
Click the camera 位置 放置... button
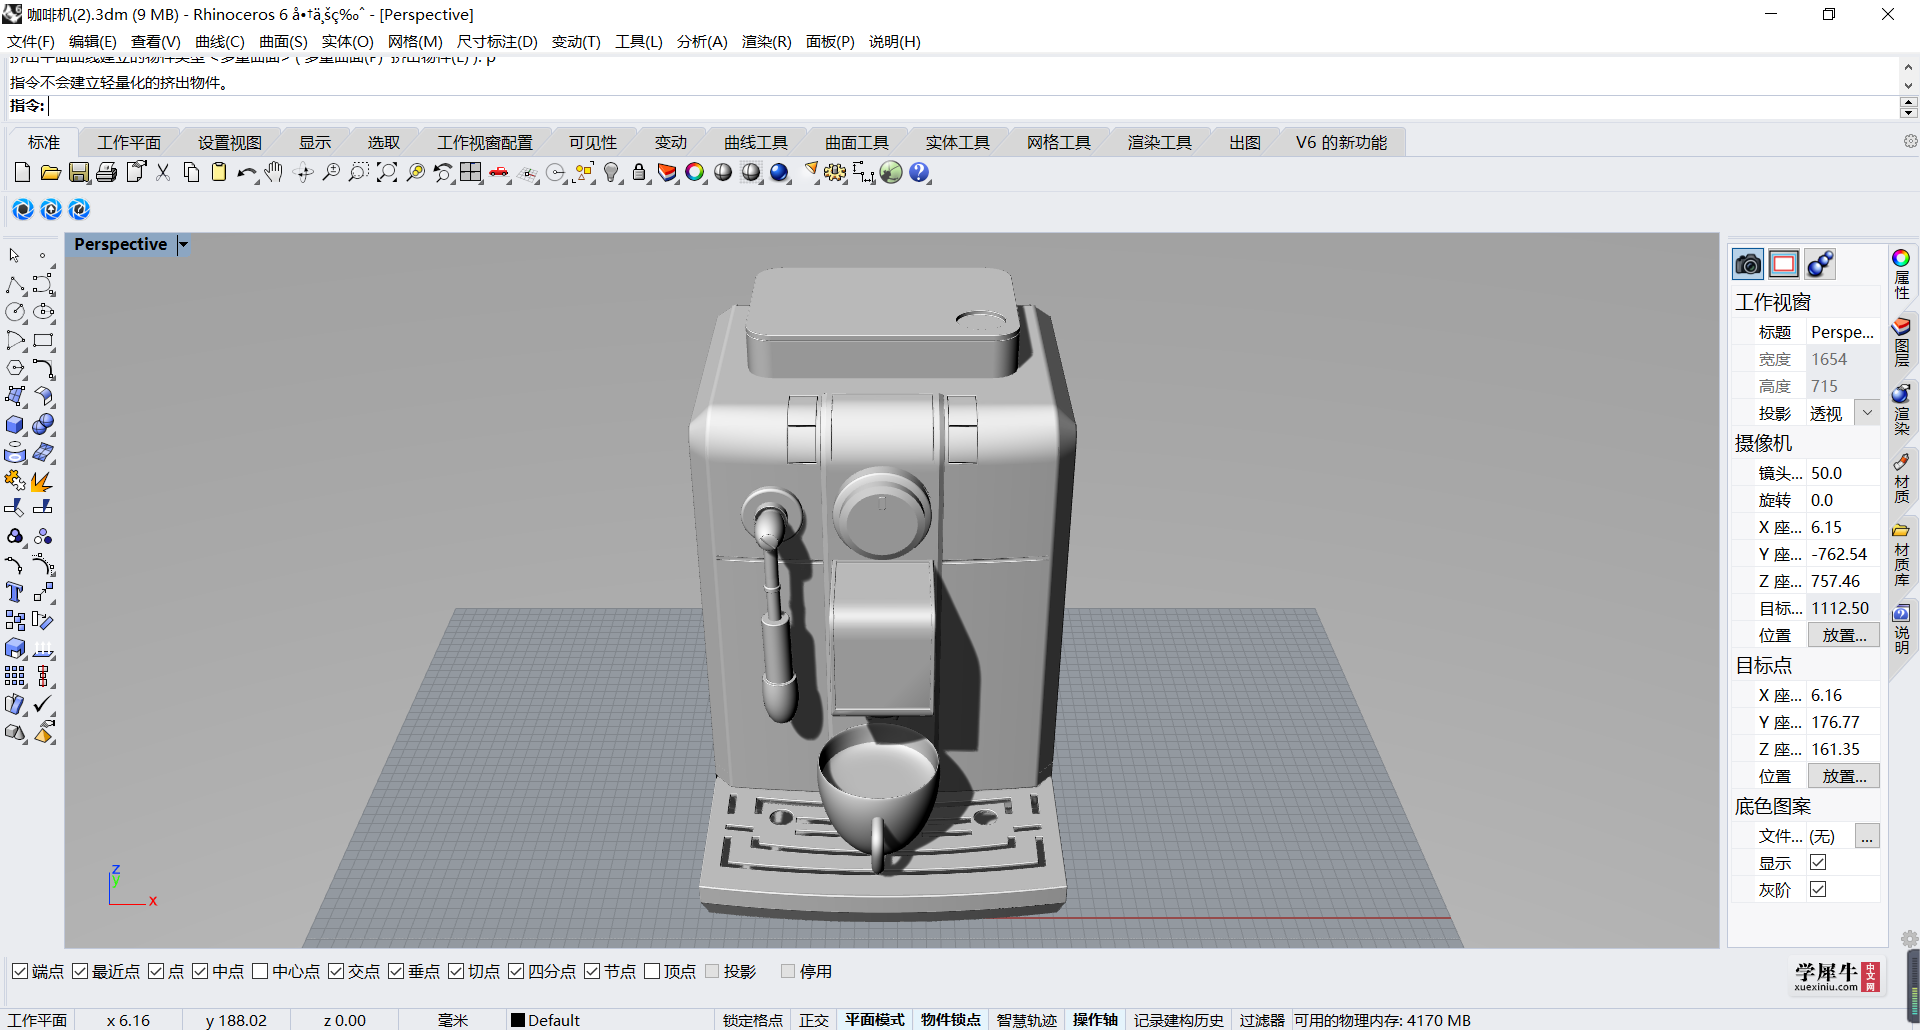pyautogui.click(x=1844, y=635)
